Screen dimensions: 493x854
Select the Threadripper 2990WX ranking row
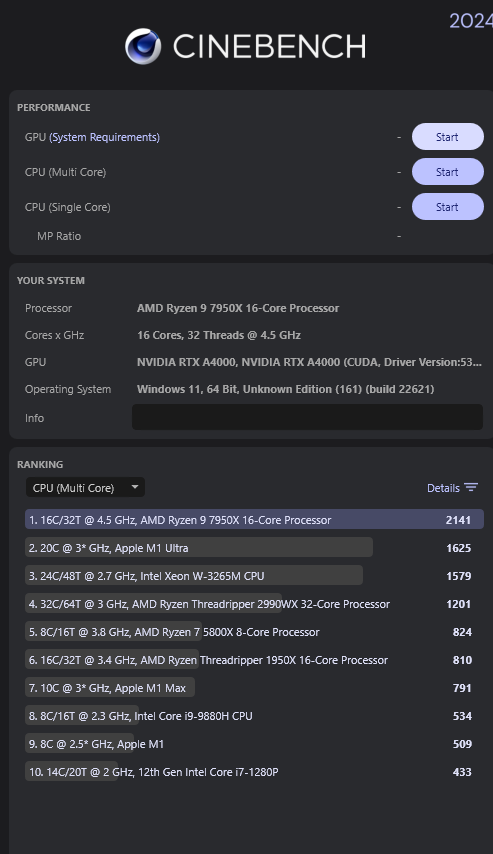[x=254, y=603]
